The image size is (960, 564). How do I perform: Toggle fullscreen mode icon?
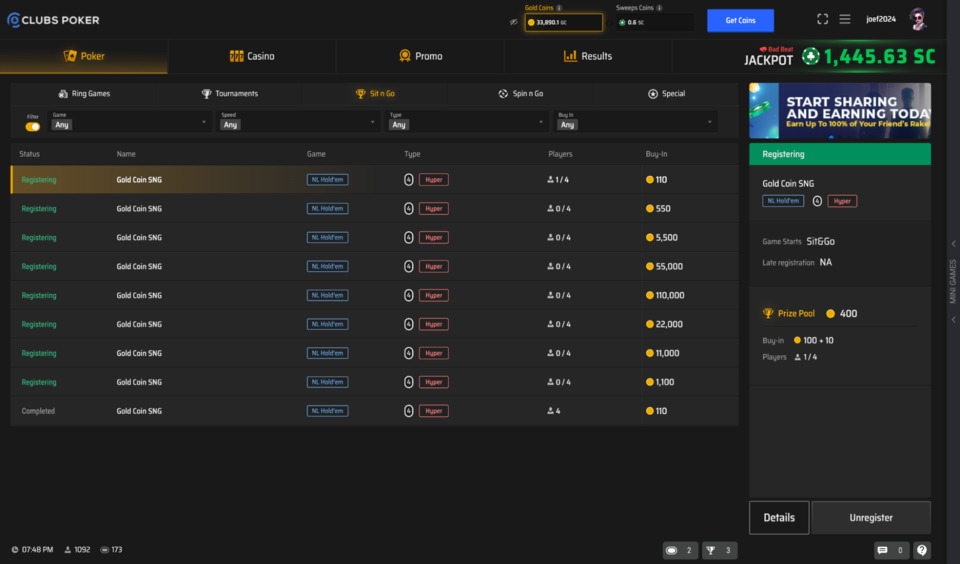coord(822,19)
